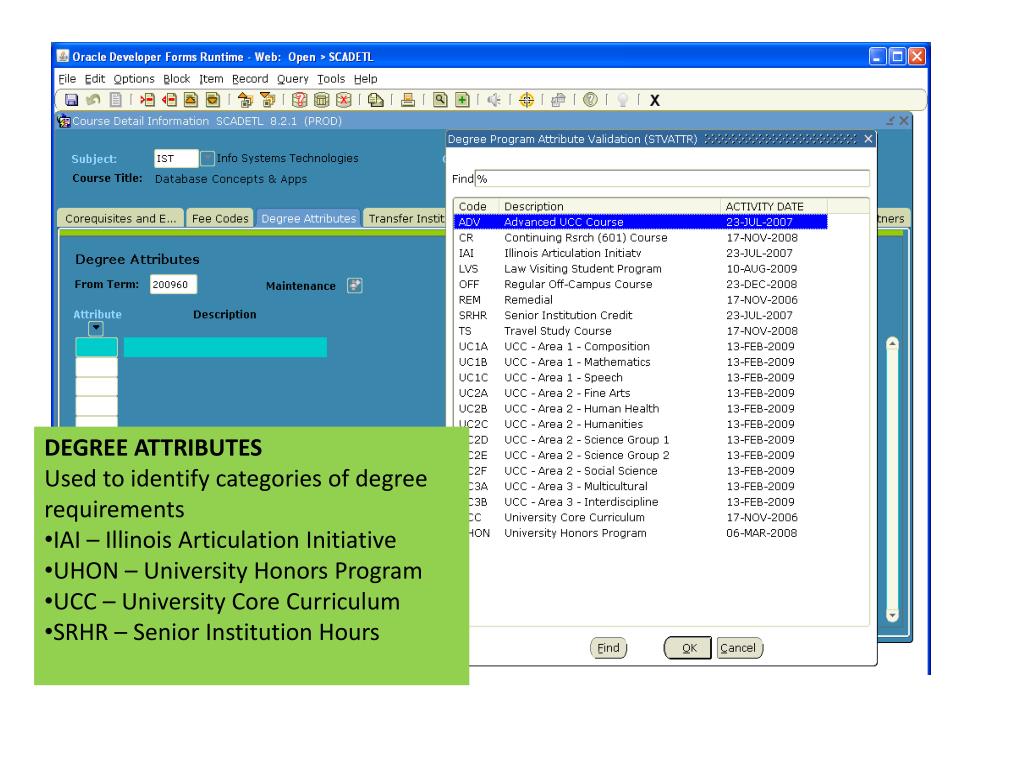Select the "Advanced UCC Course" row
This screenshot has height=768, width=1024.
click(641, 222)
